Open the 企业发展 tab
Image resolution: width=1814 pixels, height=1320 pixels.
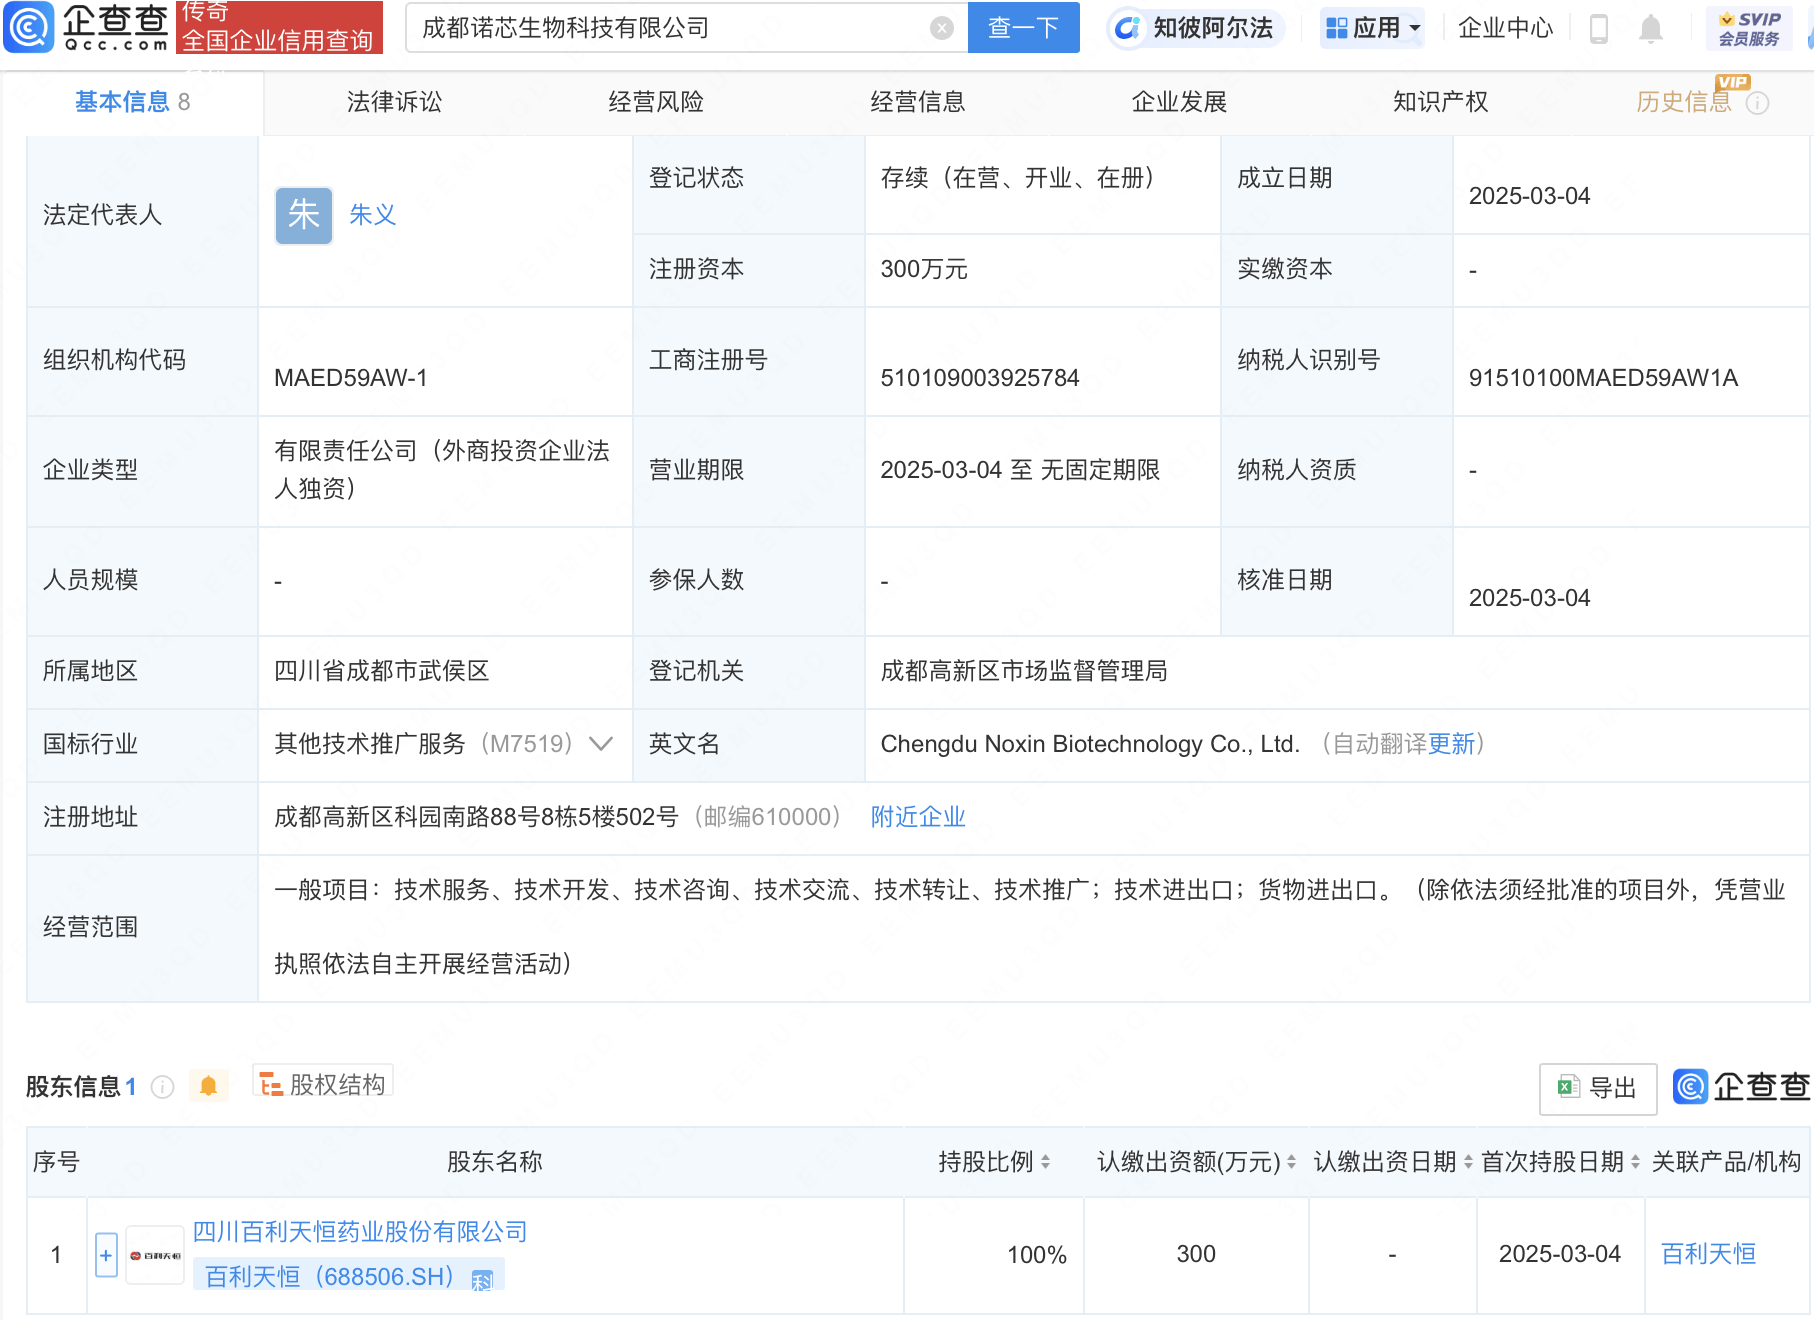click(x=1179, y=102)
